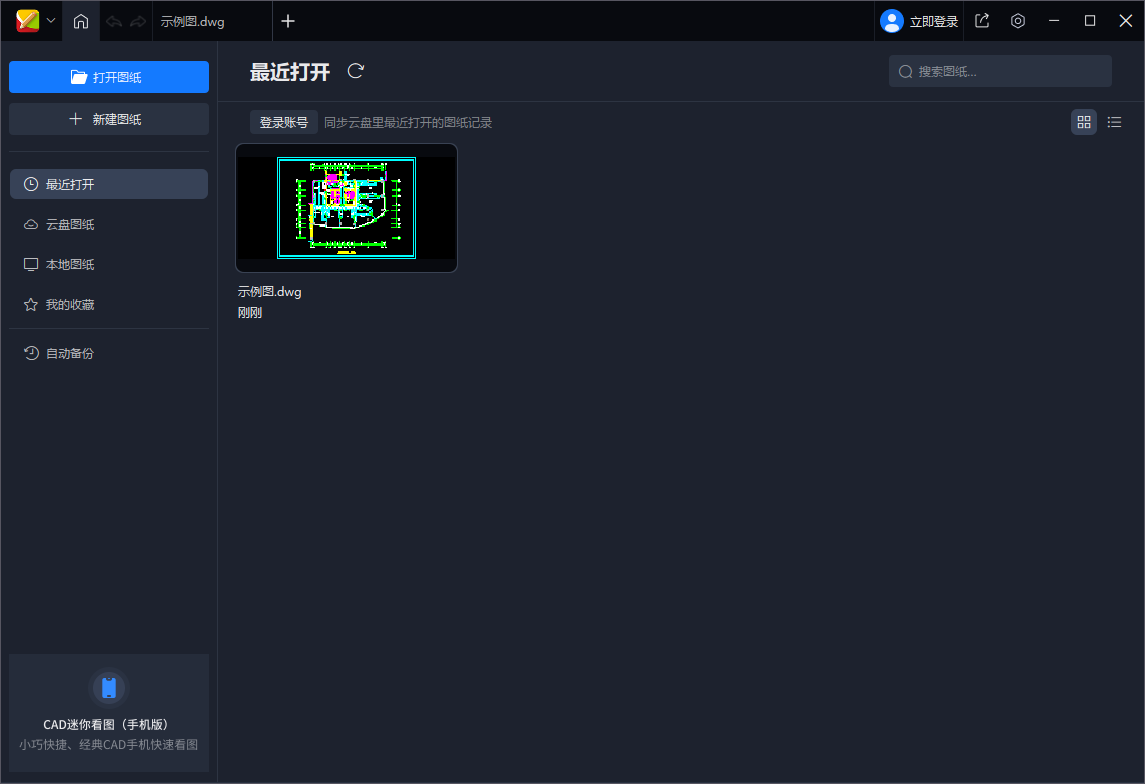Viewport: 1145px width, 784px height.
Task: Click the share icon in title bar
Action: point(982,21)
